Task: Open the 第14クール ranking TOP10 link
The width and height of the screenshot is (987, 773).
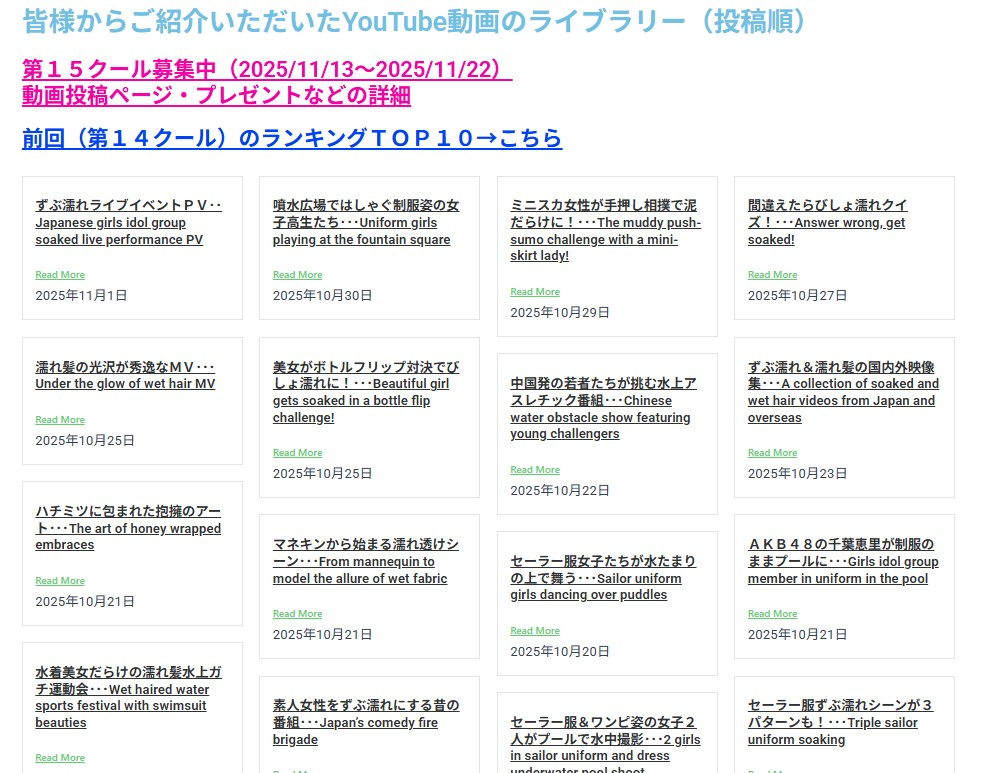Action: coord(291,138)
